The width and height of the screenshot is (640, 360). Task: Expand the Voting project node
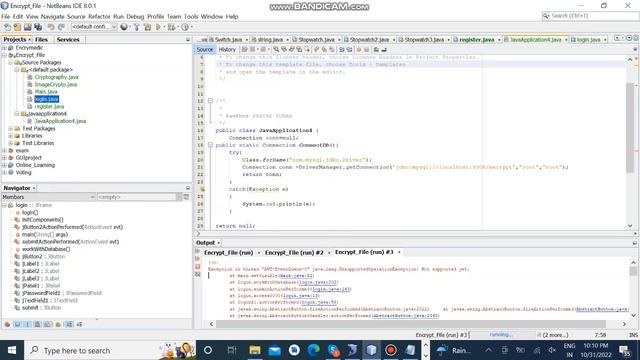[4, 173]
